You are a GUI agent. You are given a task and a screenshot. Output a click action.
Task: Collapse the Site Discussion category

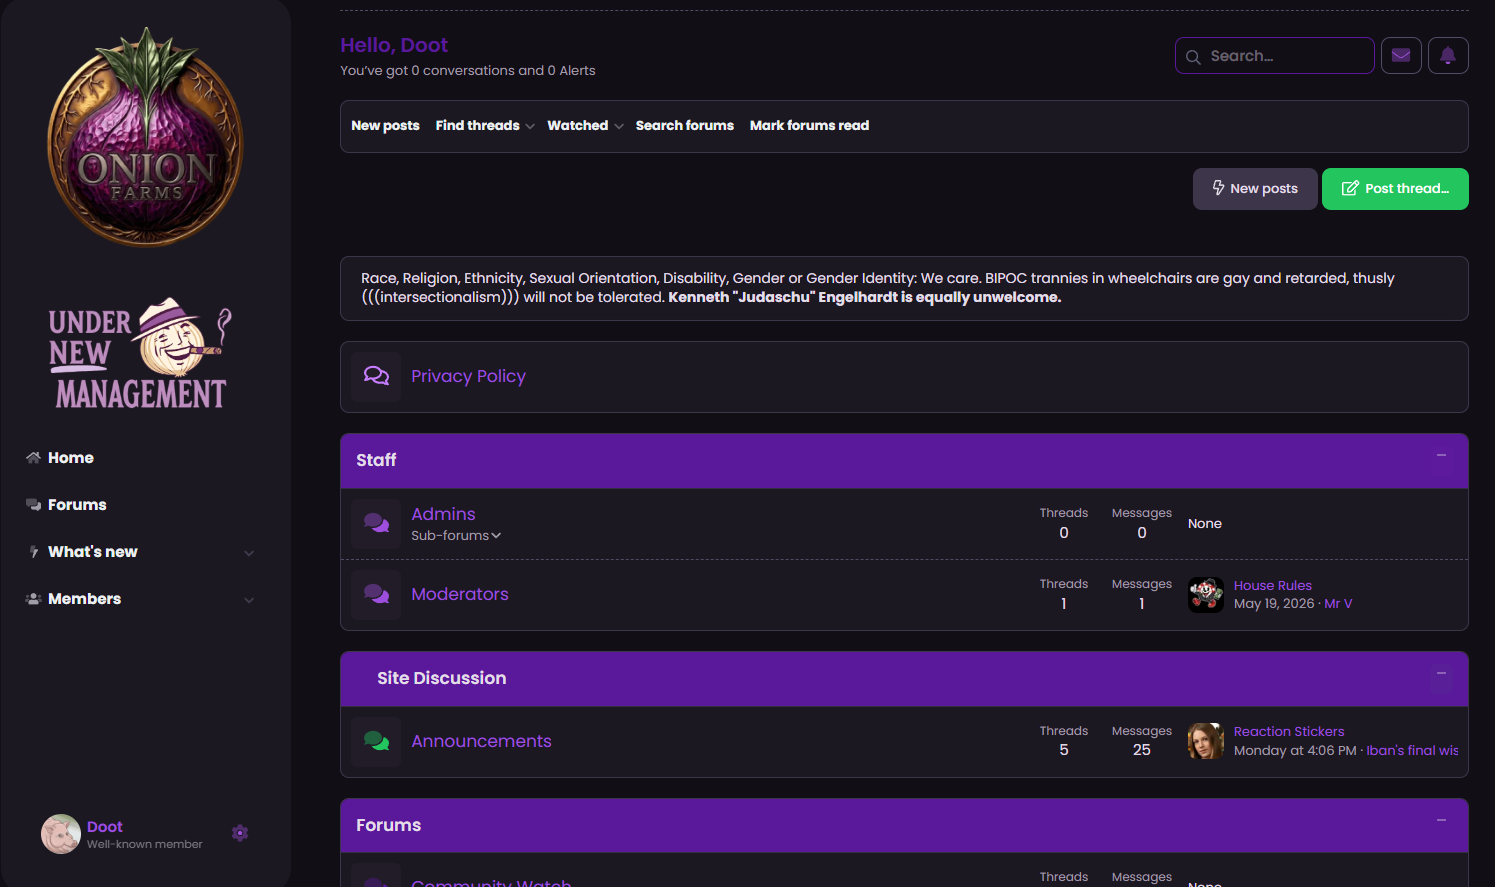tap(1441, 674)
